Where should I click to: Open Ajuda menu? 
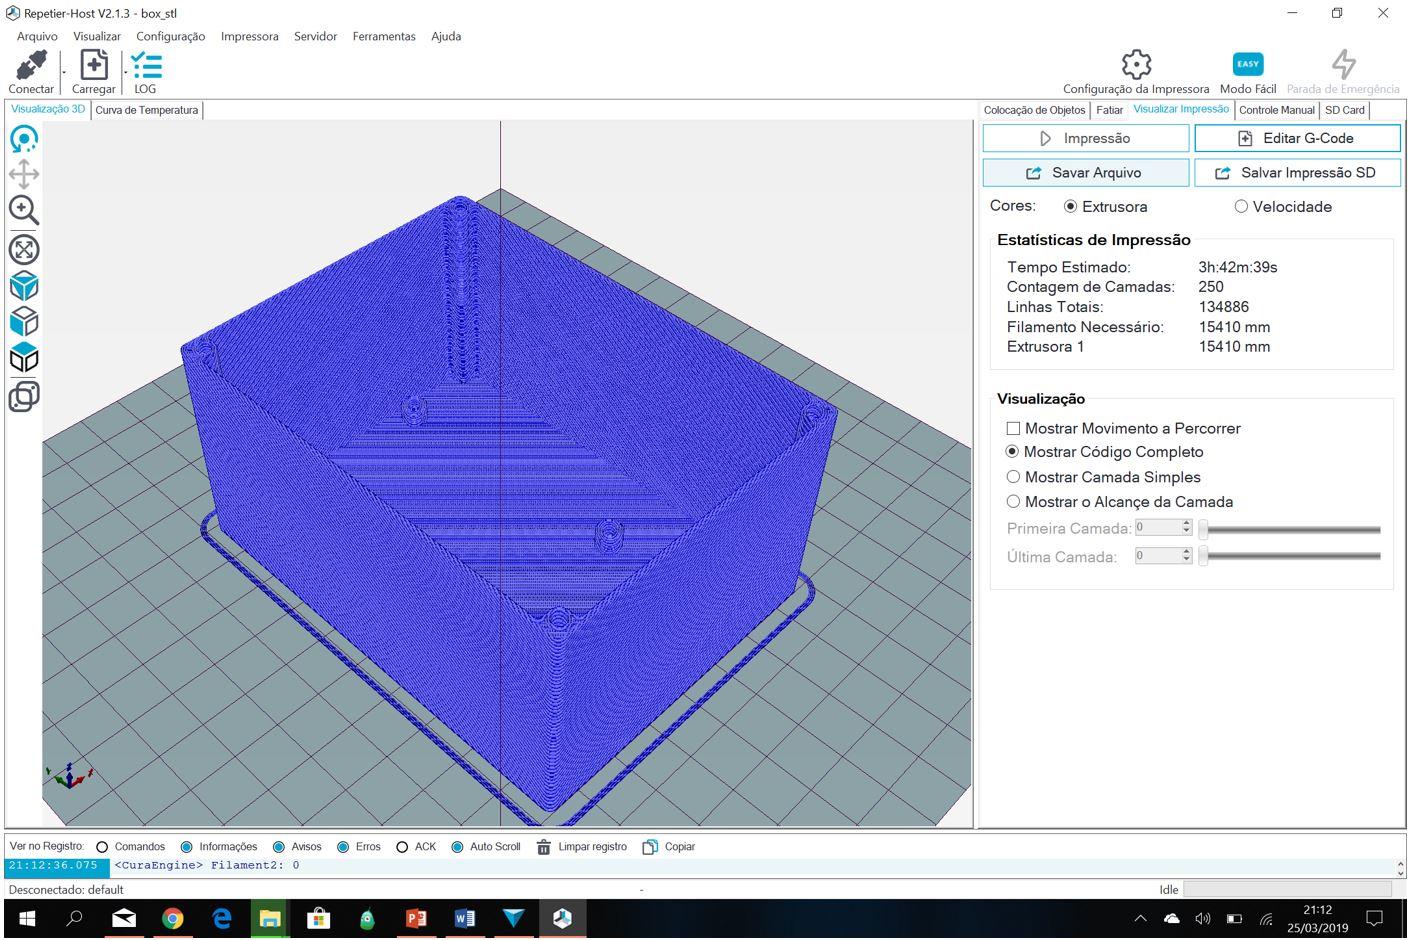coord(446,36)
